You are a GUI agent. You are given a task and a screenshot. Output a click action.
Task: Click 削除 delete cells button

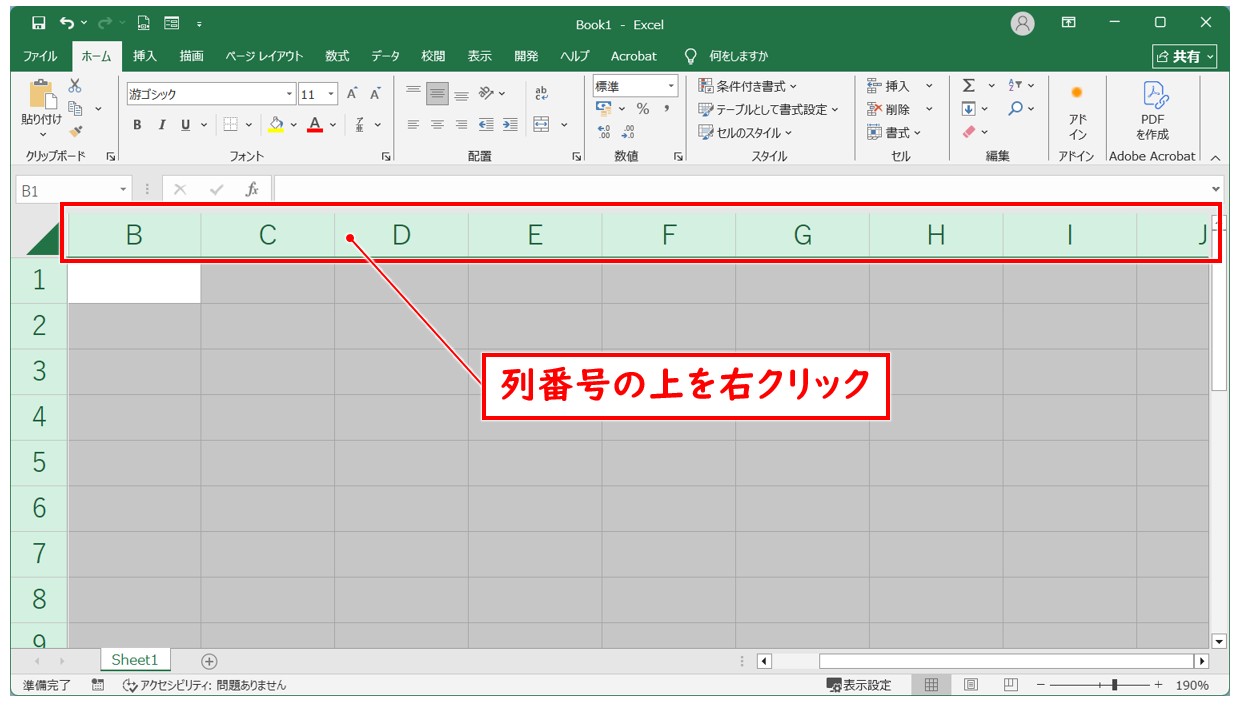889,109
